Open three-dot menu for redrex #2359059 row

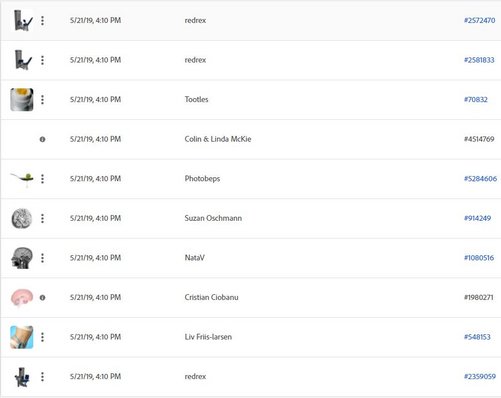[x=42, y=377]
